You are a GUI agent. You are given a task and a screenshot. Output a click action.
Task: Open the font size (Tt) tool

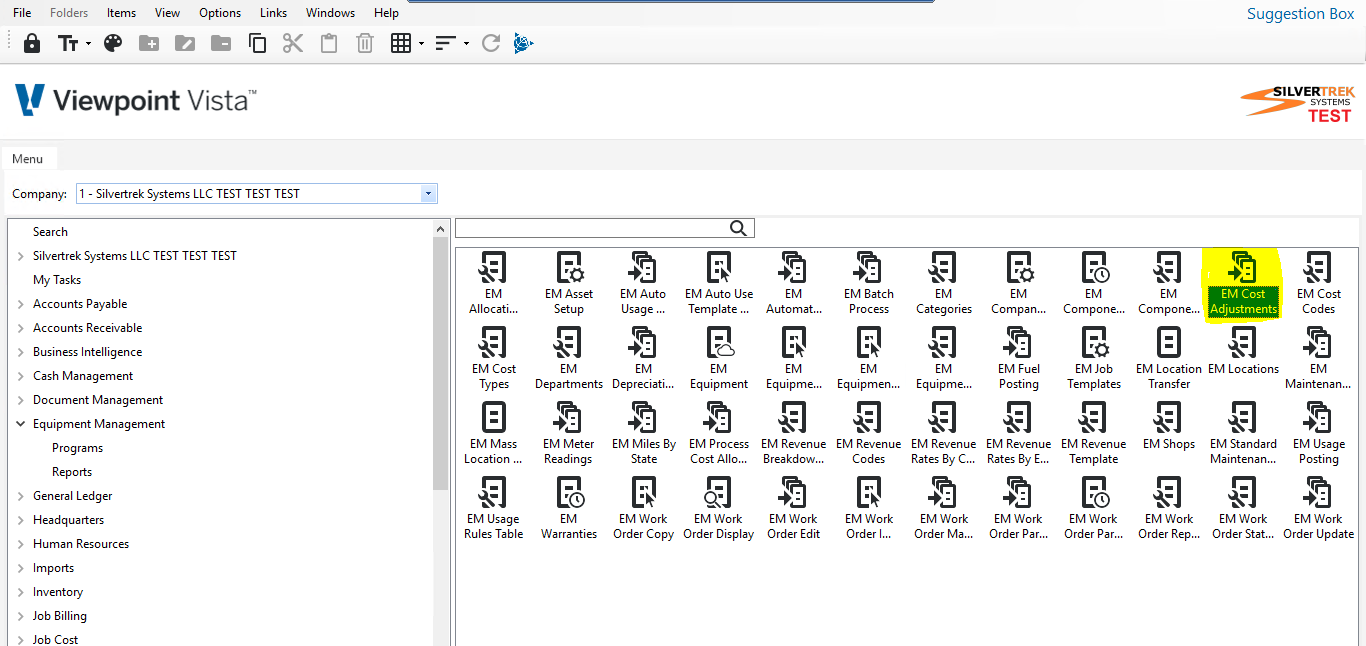pos(68,43)
